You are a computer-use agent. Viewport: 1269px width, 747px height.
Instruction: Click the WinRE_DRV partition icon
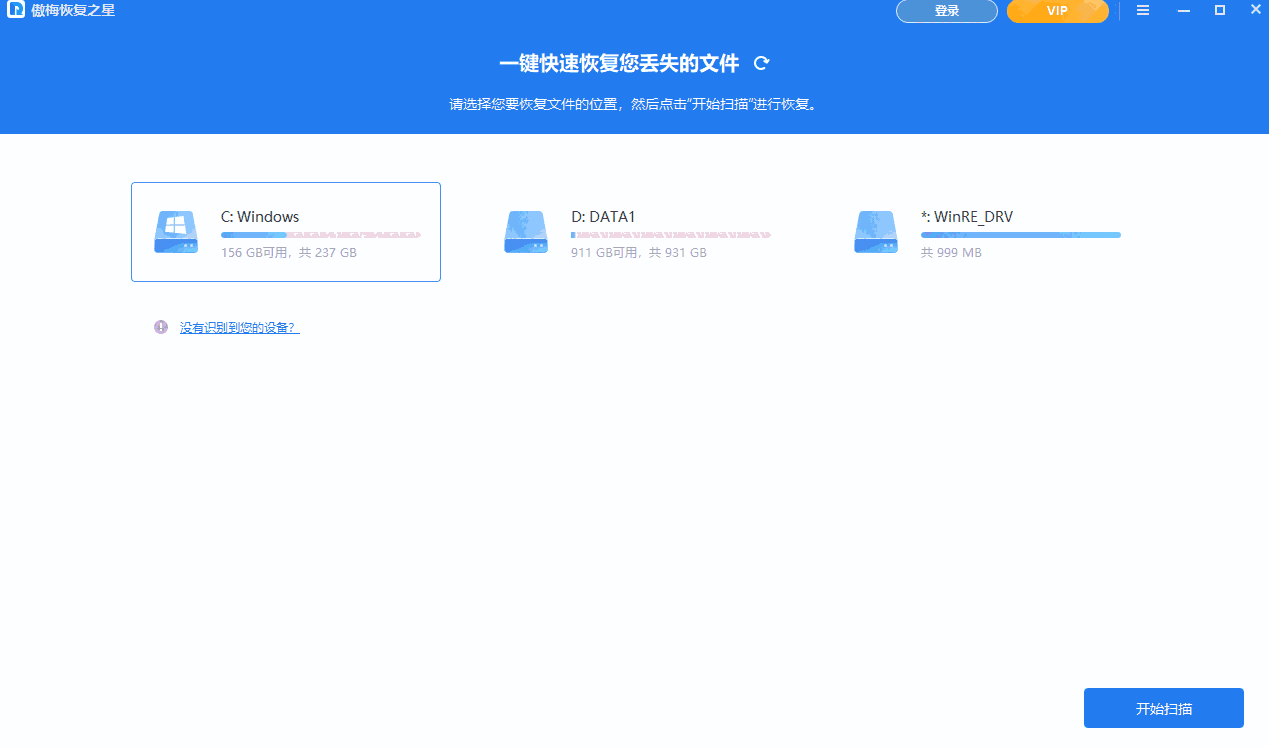point(875,231)
